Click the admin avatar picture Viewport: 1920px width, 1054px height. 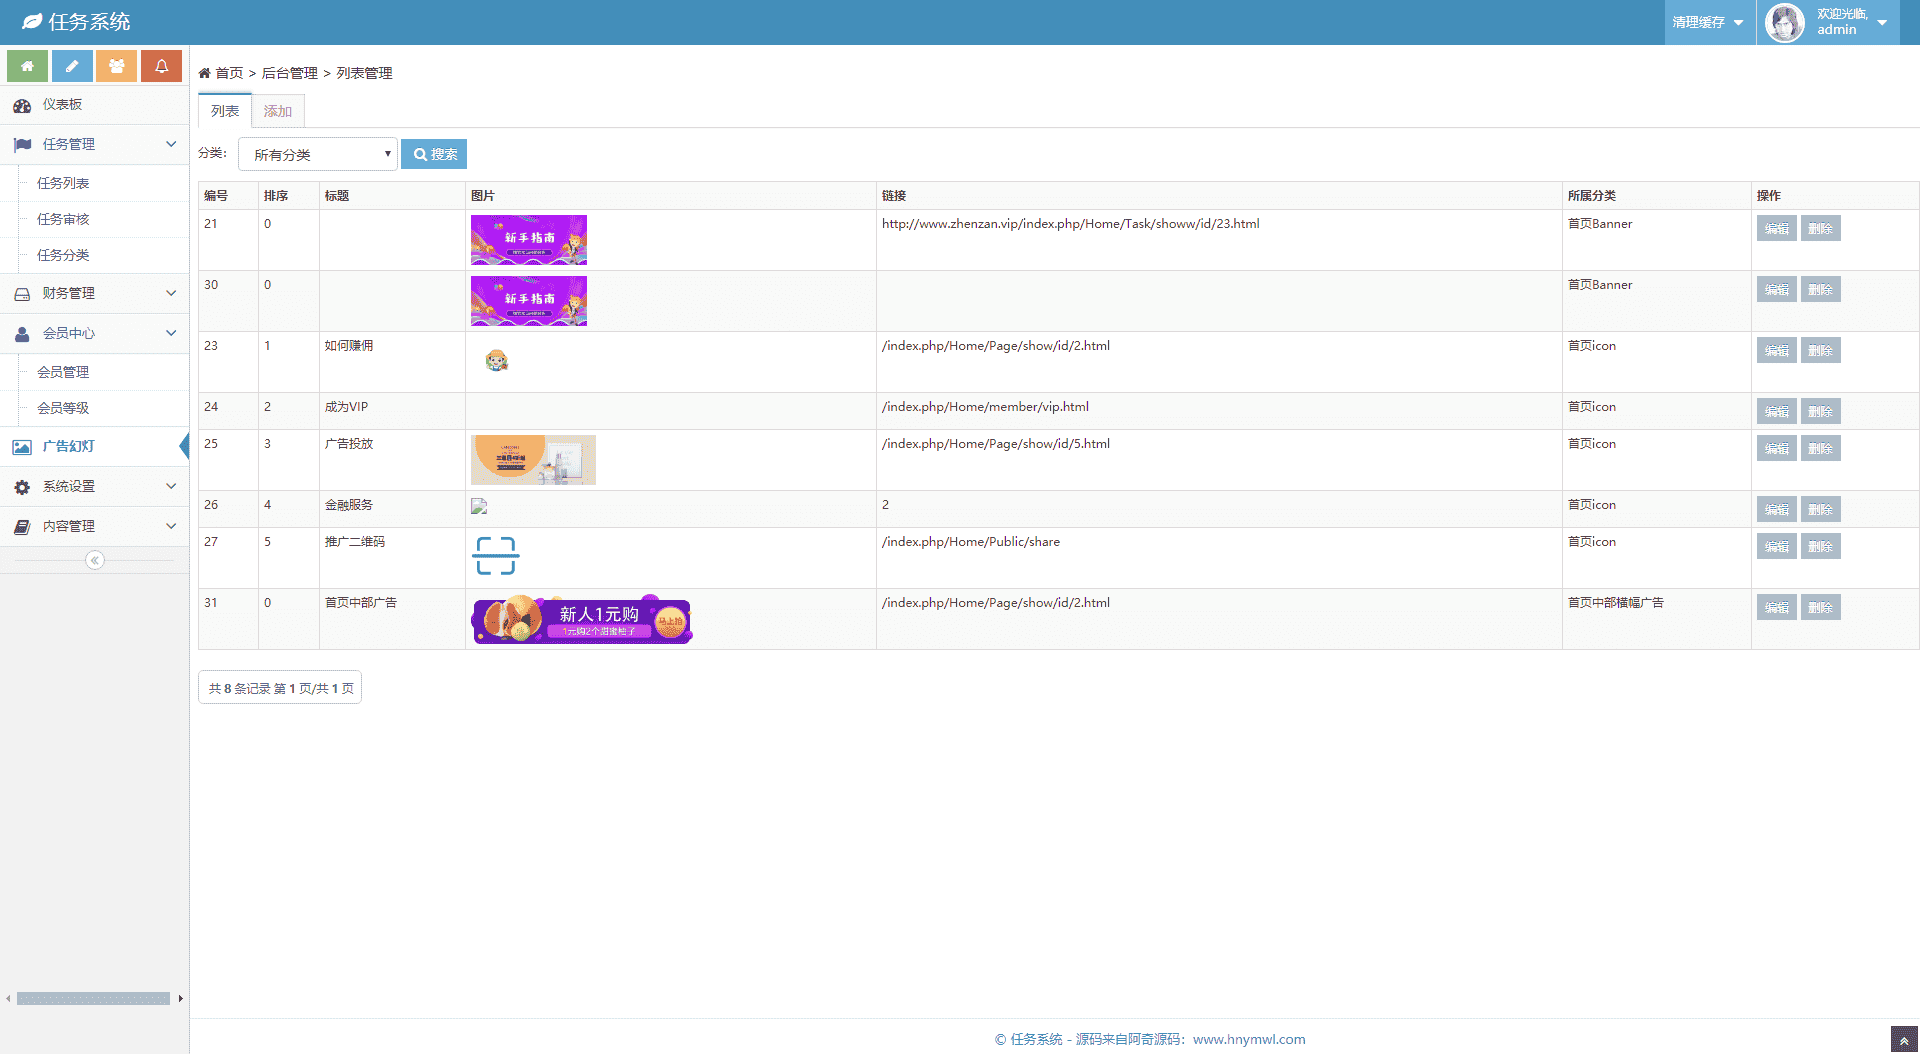coord(1785,22)
